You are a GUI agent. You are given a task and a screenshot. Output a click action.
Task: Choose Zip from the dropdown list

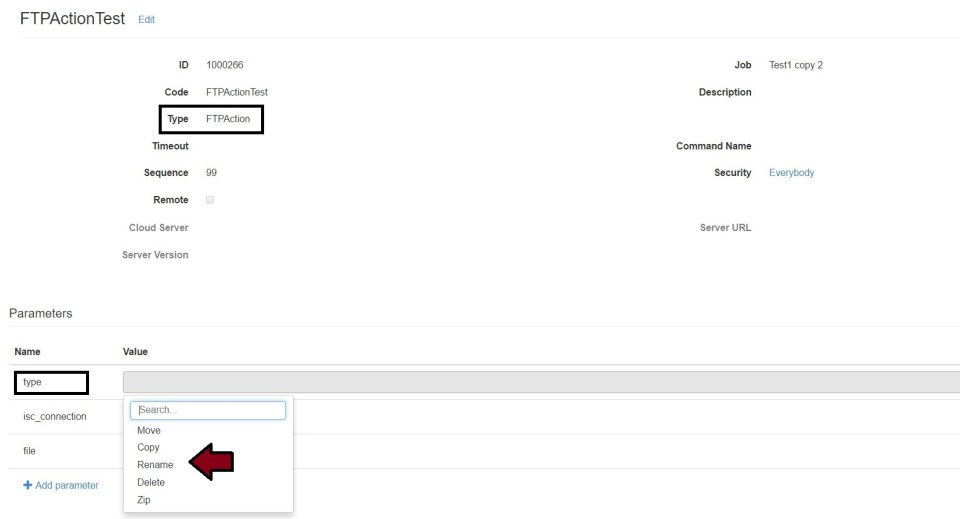click(x=143, y=499)
